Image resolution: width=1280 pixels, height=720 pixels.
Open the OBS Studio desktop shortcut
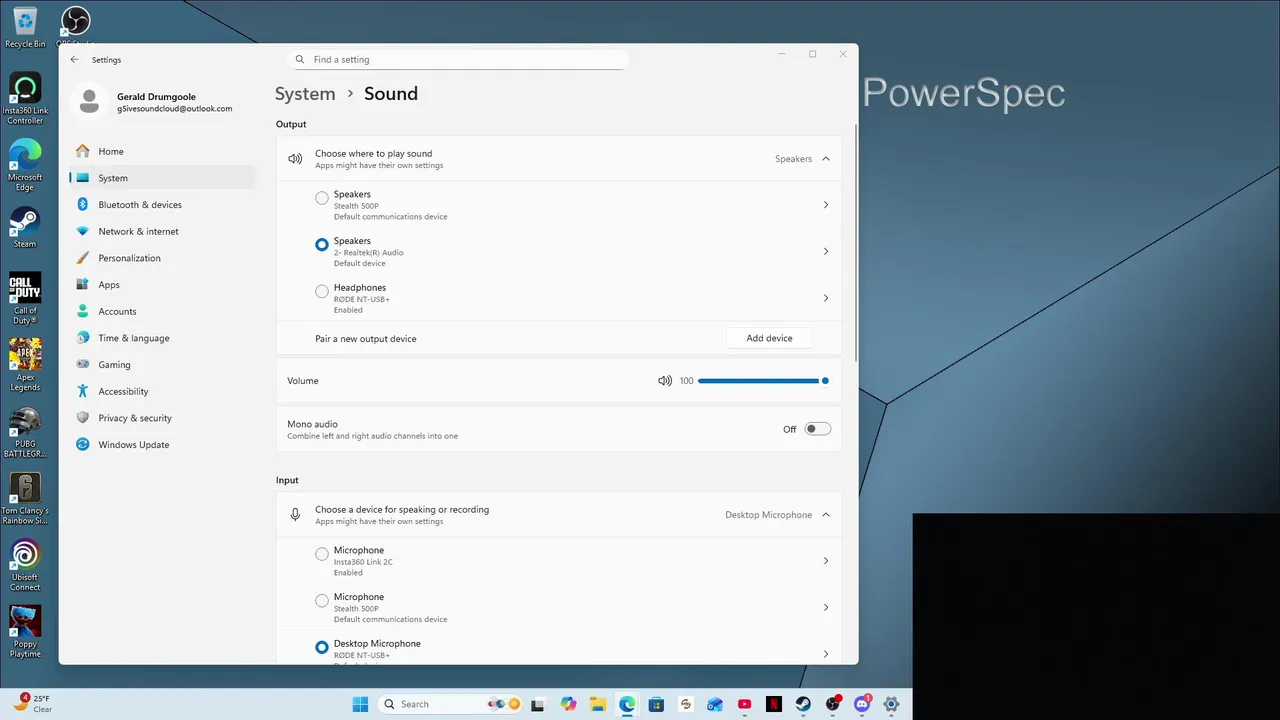click(x=75, y=25)
